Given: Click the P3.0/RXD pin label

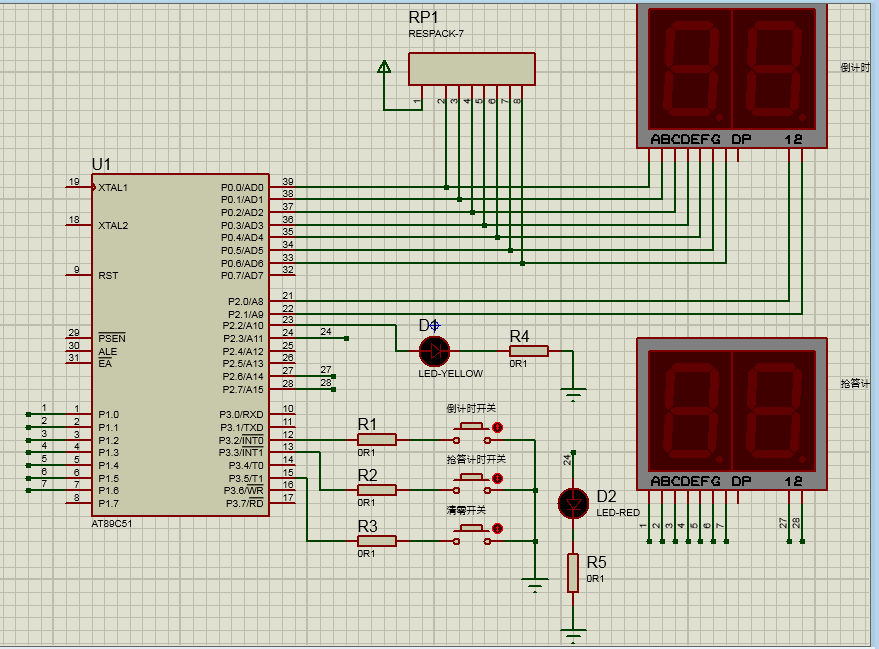Looking at the screenshot, I should pyautogui.click(x=241, y=415).
